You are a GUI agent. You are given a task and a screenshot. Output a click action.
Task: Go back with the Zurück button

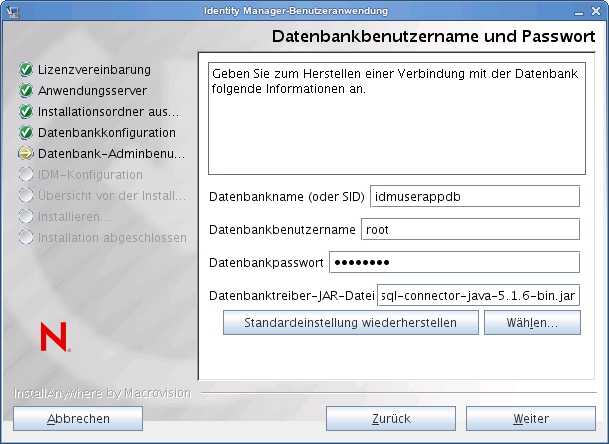pyautogui.click(x=391, y=419)
